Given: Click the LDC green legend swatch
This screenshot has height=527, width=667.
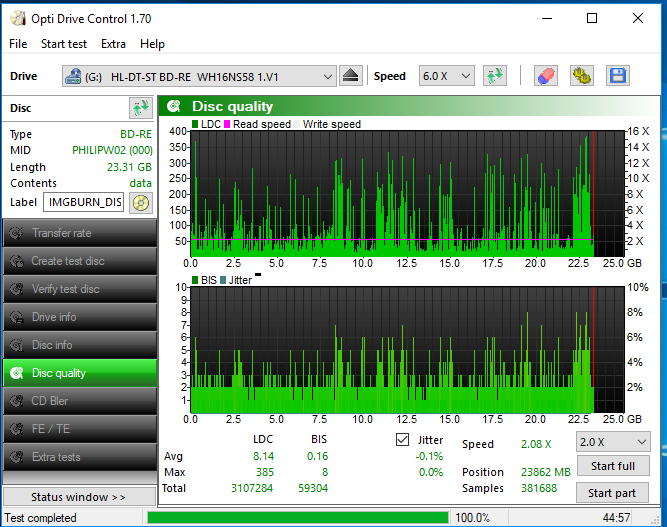Looking at the screenshot, I should 195,124.
